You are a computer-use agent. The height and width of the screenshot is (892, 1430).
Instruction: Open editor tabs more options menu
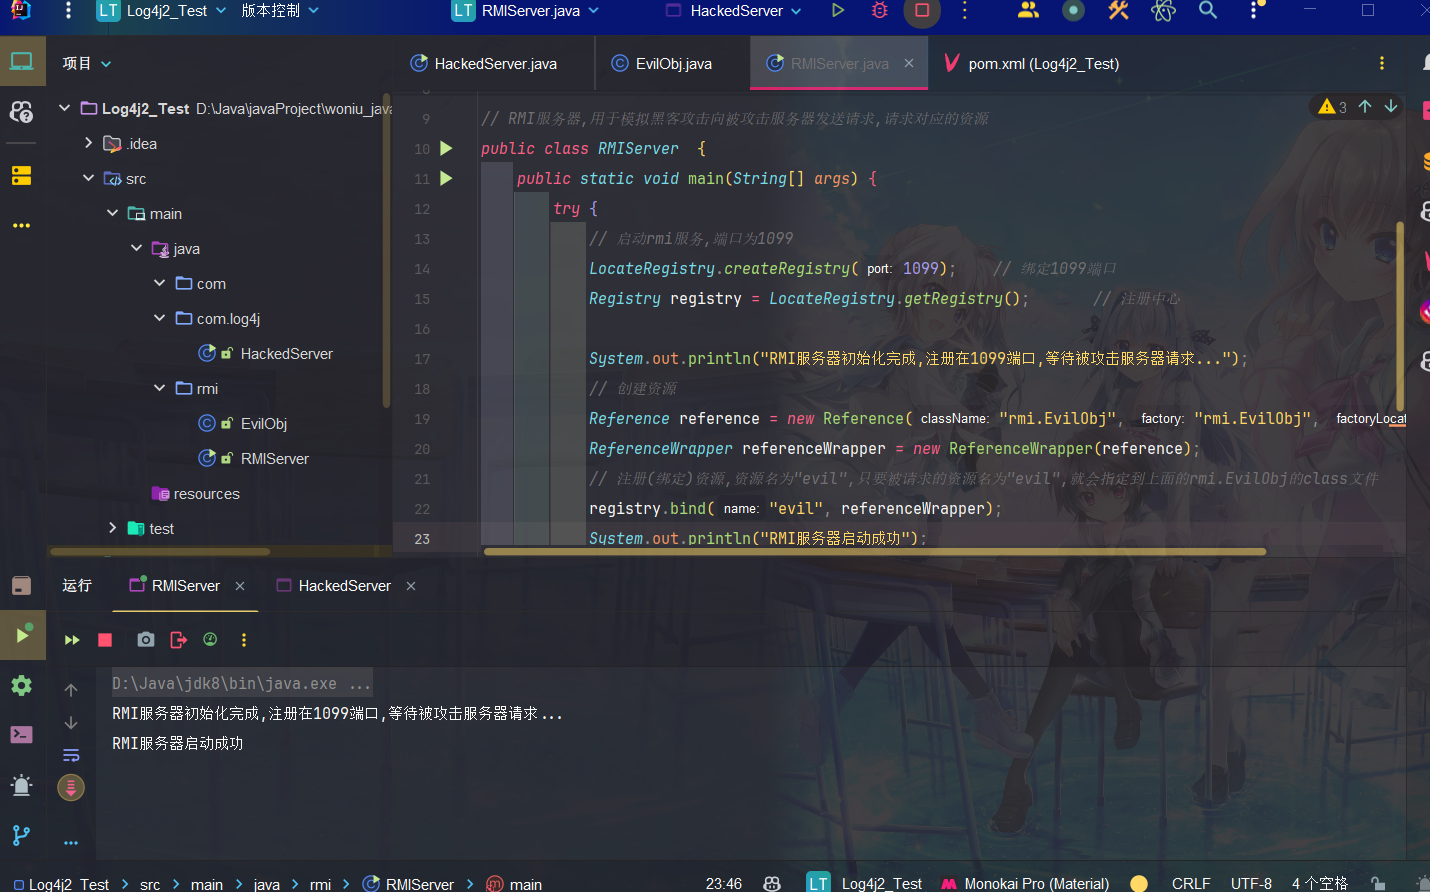coord(1382,63)
